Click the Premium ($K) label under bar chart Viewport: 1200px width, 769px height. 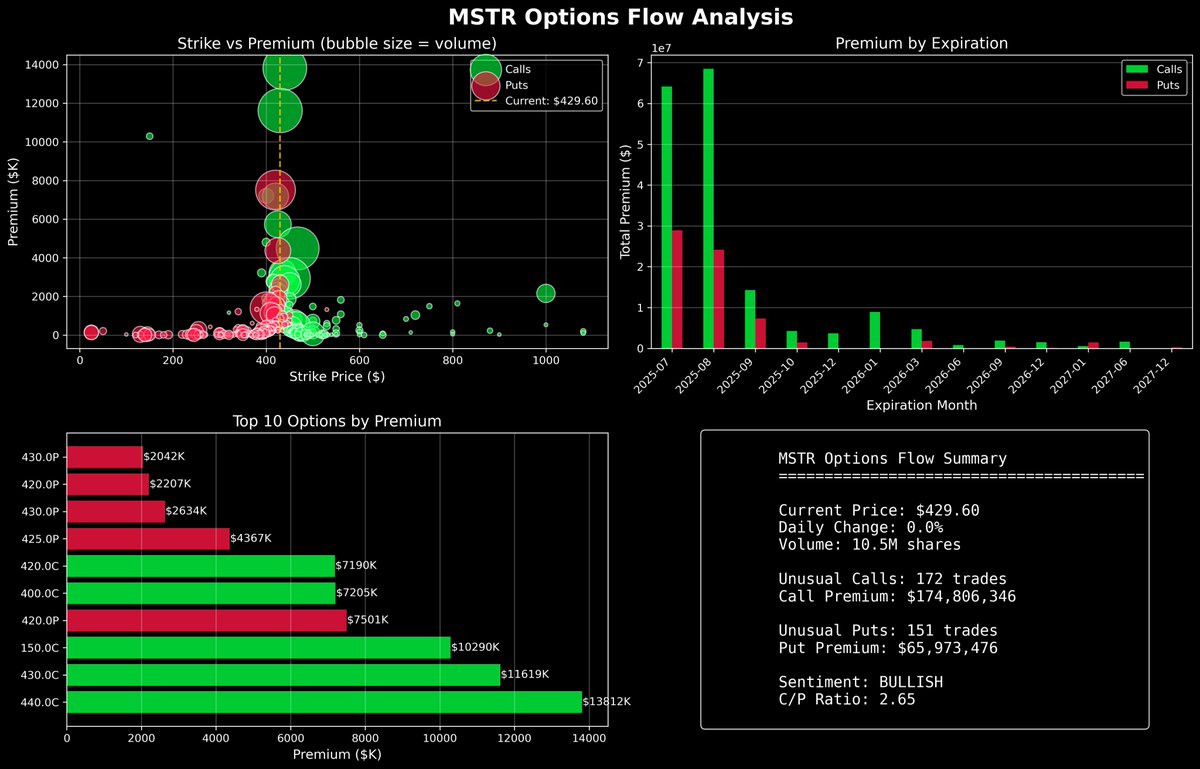337,753
